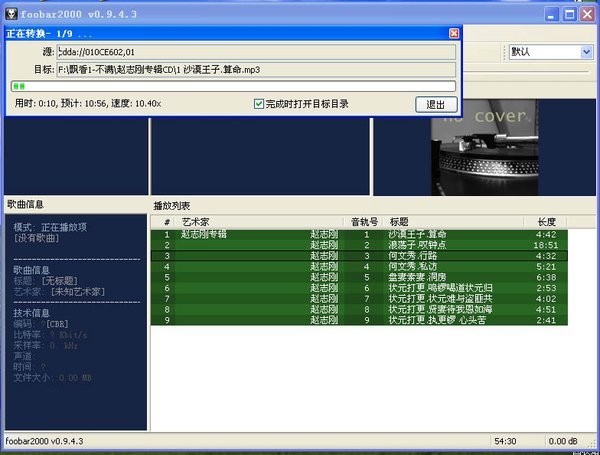
Task: Click the source path field cdda://010CE602,01
Action: [x=256, y=52]
